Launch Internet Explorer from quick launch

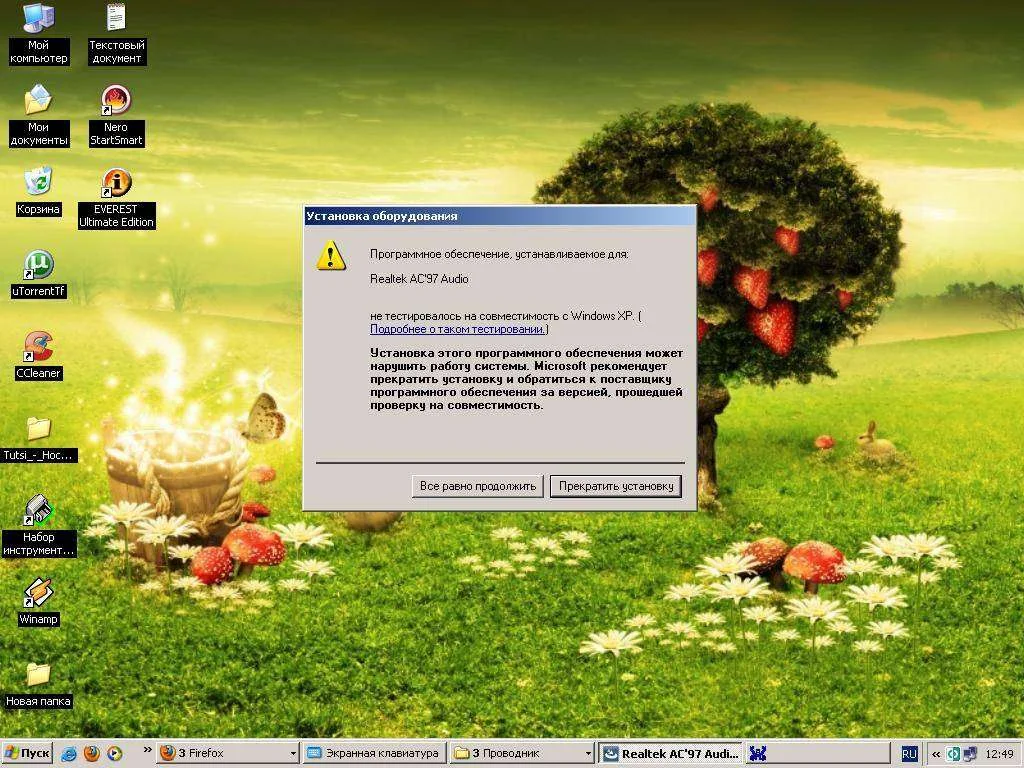[x=68, y=754]
